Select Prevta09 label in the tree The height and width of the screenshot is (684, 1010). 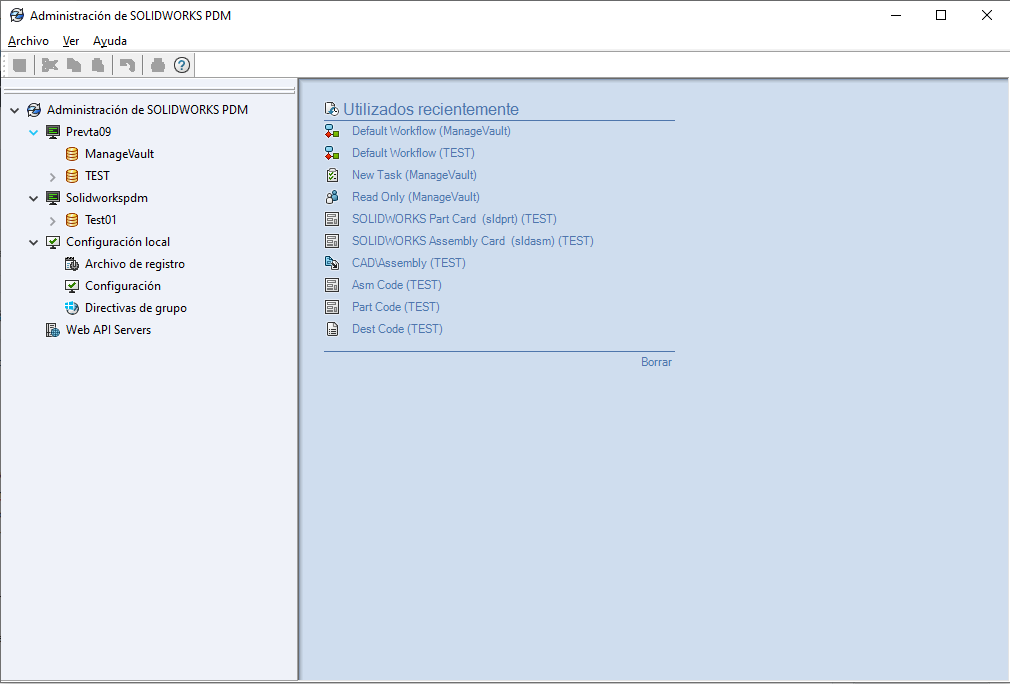pos(88,132)
